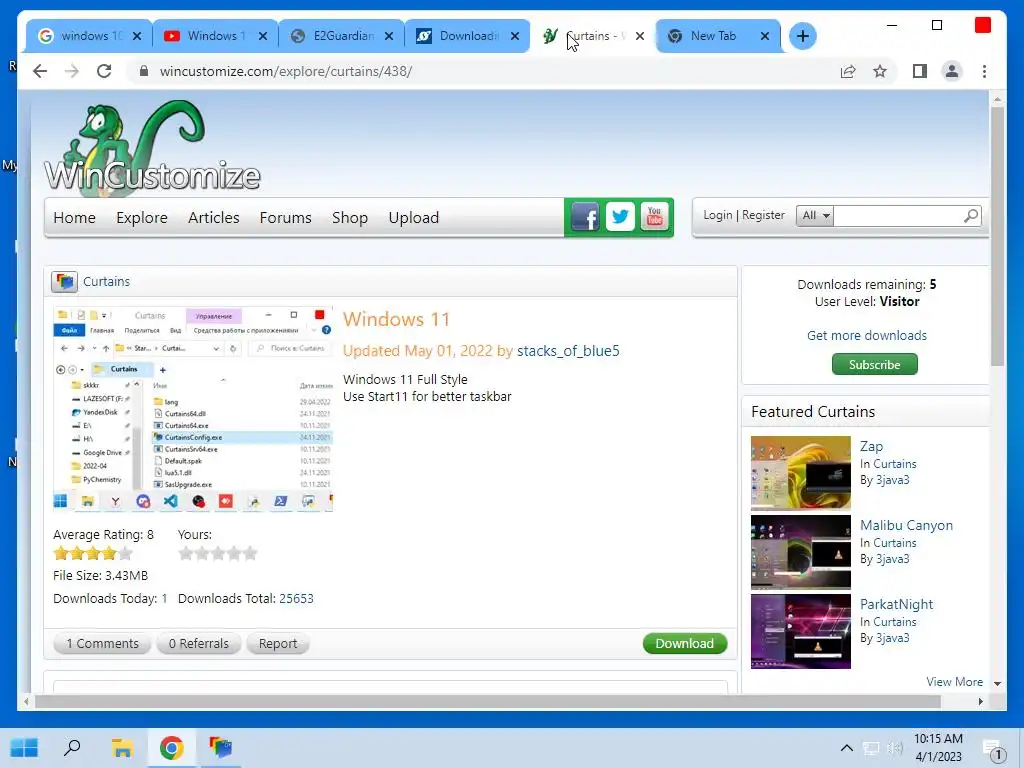Show hidden system tray icons

click(846, 748)
